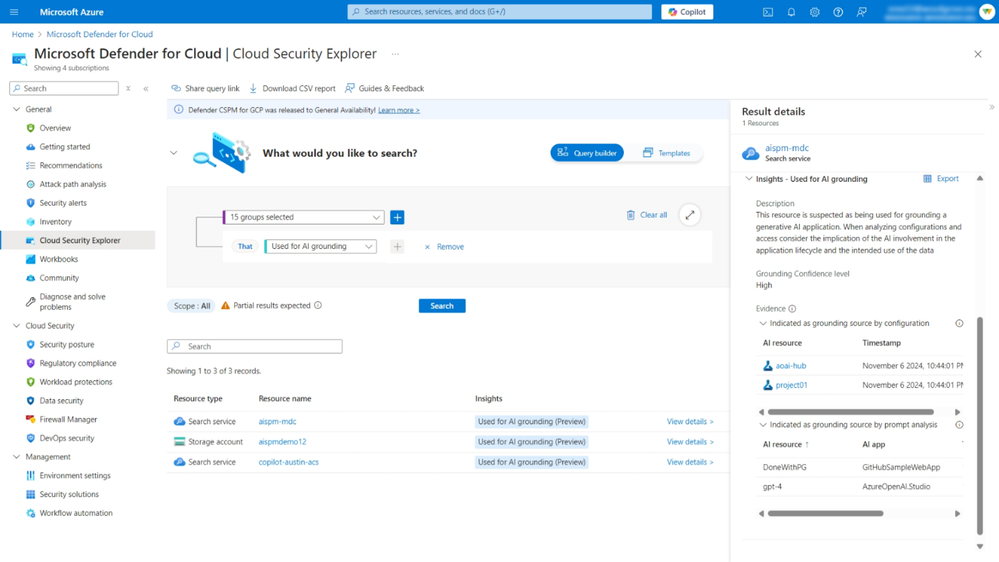Screen dimensions: 999x562
Task: Open Overview in sidebar
Action: [x=55, y=128]
